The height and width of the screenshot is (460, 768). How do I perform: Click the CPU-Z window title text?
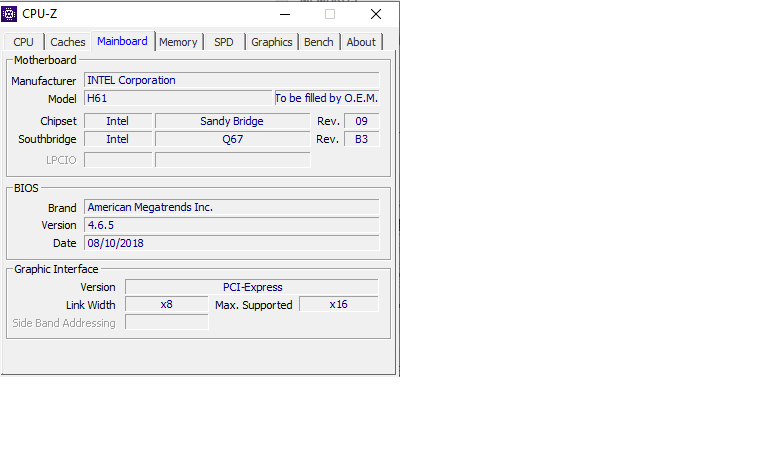(40, 14)
